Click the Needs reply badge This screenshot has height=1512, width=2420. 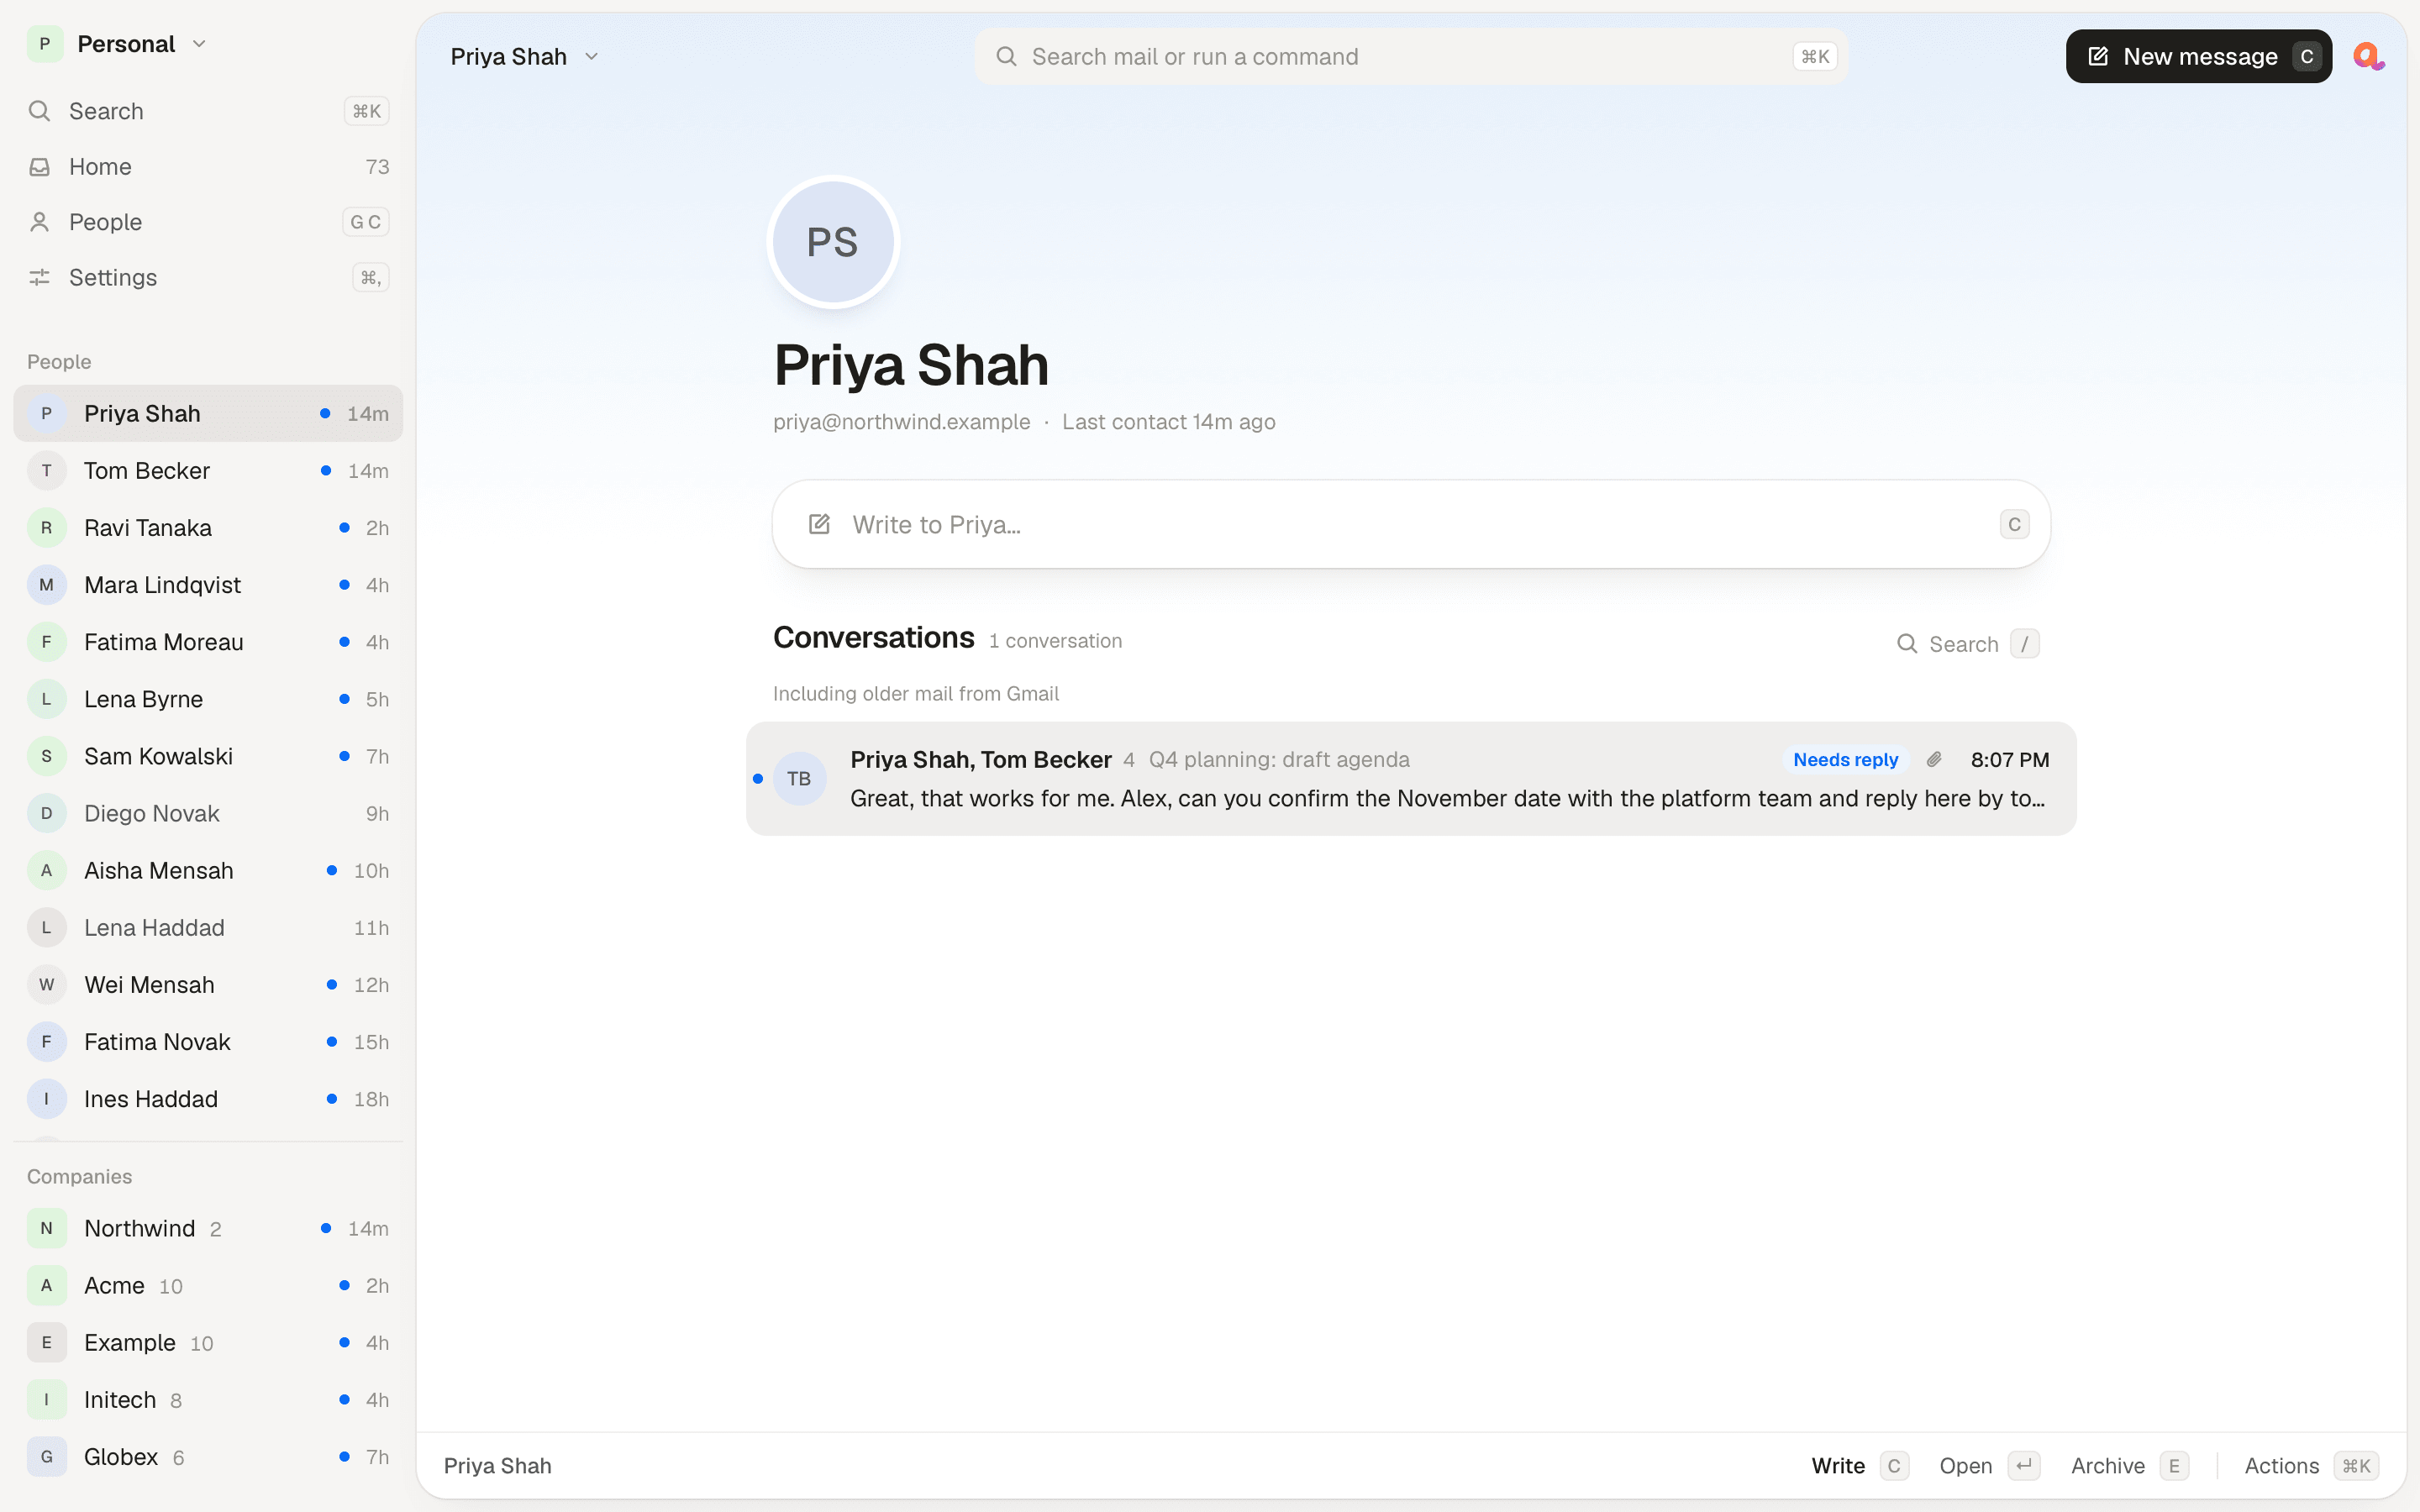tap(1845, 760)
